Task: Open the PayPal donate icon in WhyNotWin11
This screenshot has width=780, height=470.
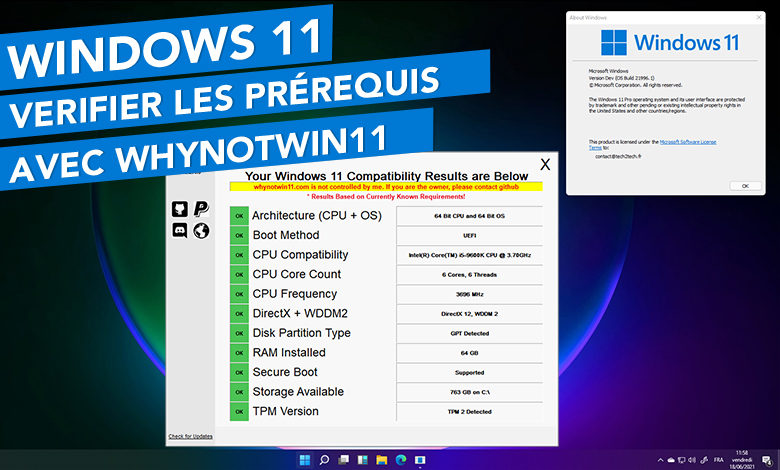Action: [x=201, y=209]
